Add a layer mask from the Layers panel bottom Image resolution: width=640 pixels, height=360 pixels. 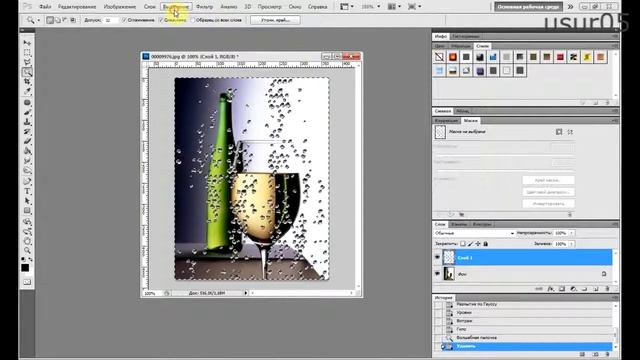pos(562,289)
